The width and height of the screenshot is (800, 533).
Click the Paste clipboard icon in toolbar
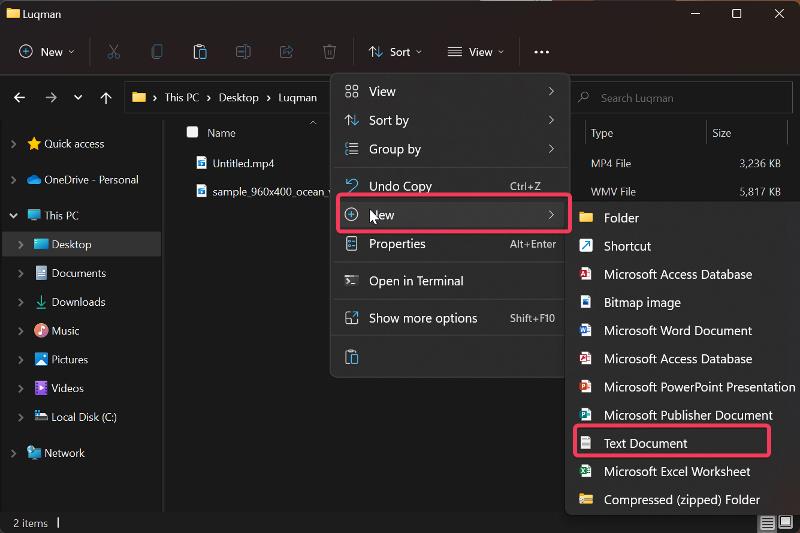click(x=200, y=52)
